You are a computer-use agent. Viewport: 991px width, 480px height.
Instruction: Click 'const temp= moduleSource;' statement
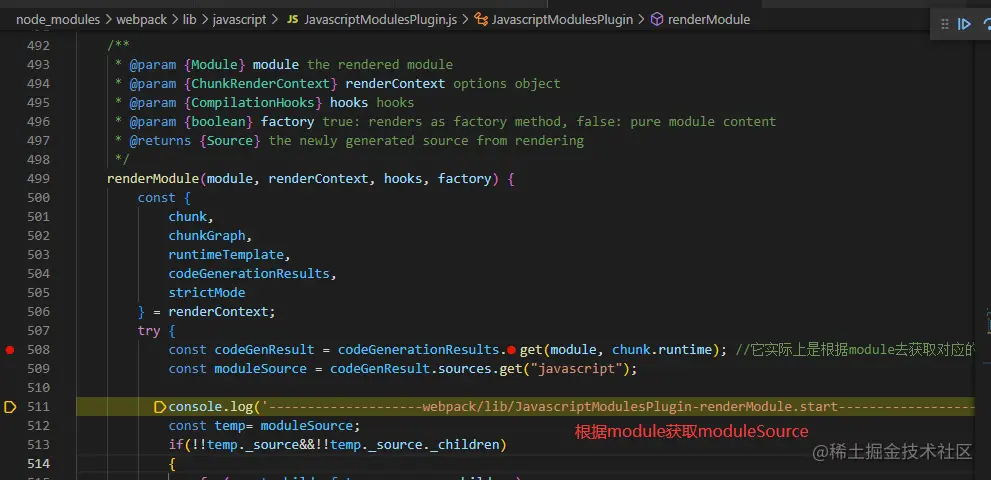point(264,426)
